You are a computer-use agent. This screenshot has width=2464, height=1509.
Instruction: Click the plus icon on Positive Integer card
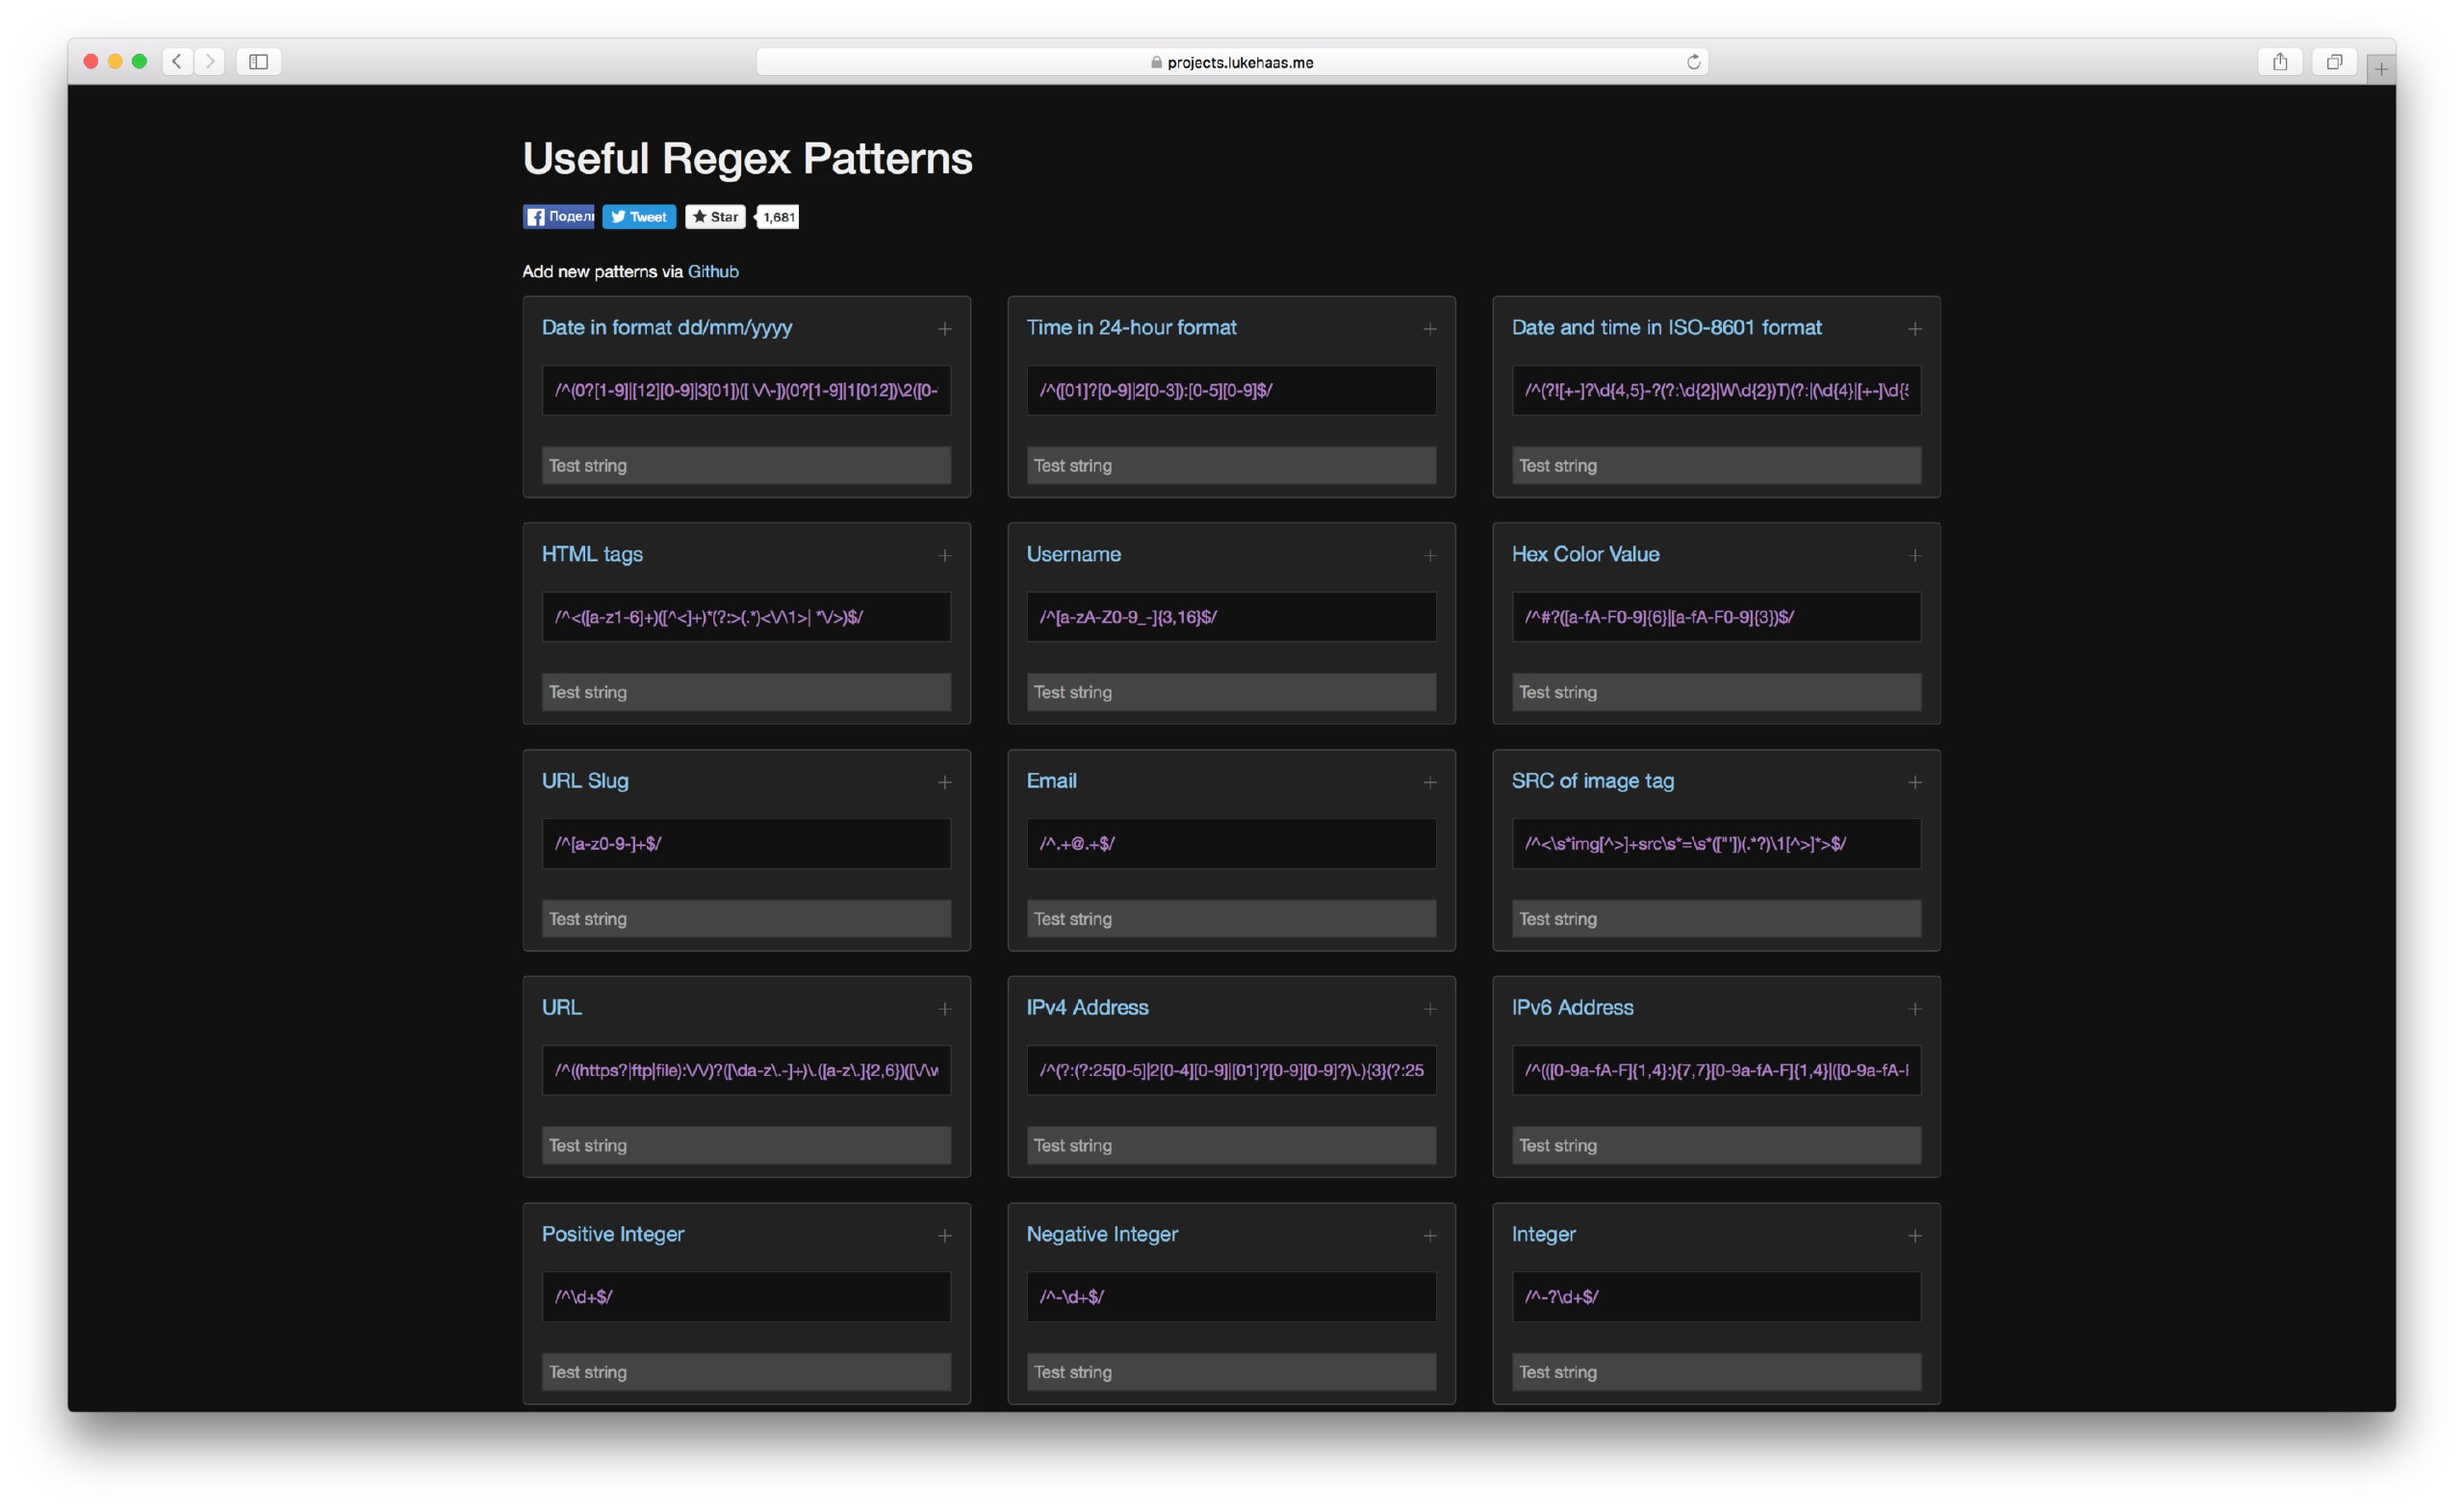point(944,1236)
